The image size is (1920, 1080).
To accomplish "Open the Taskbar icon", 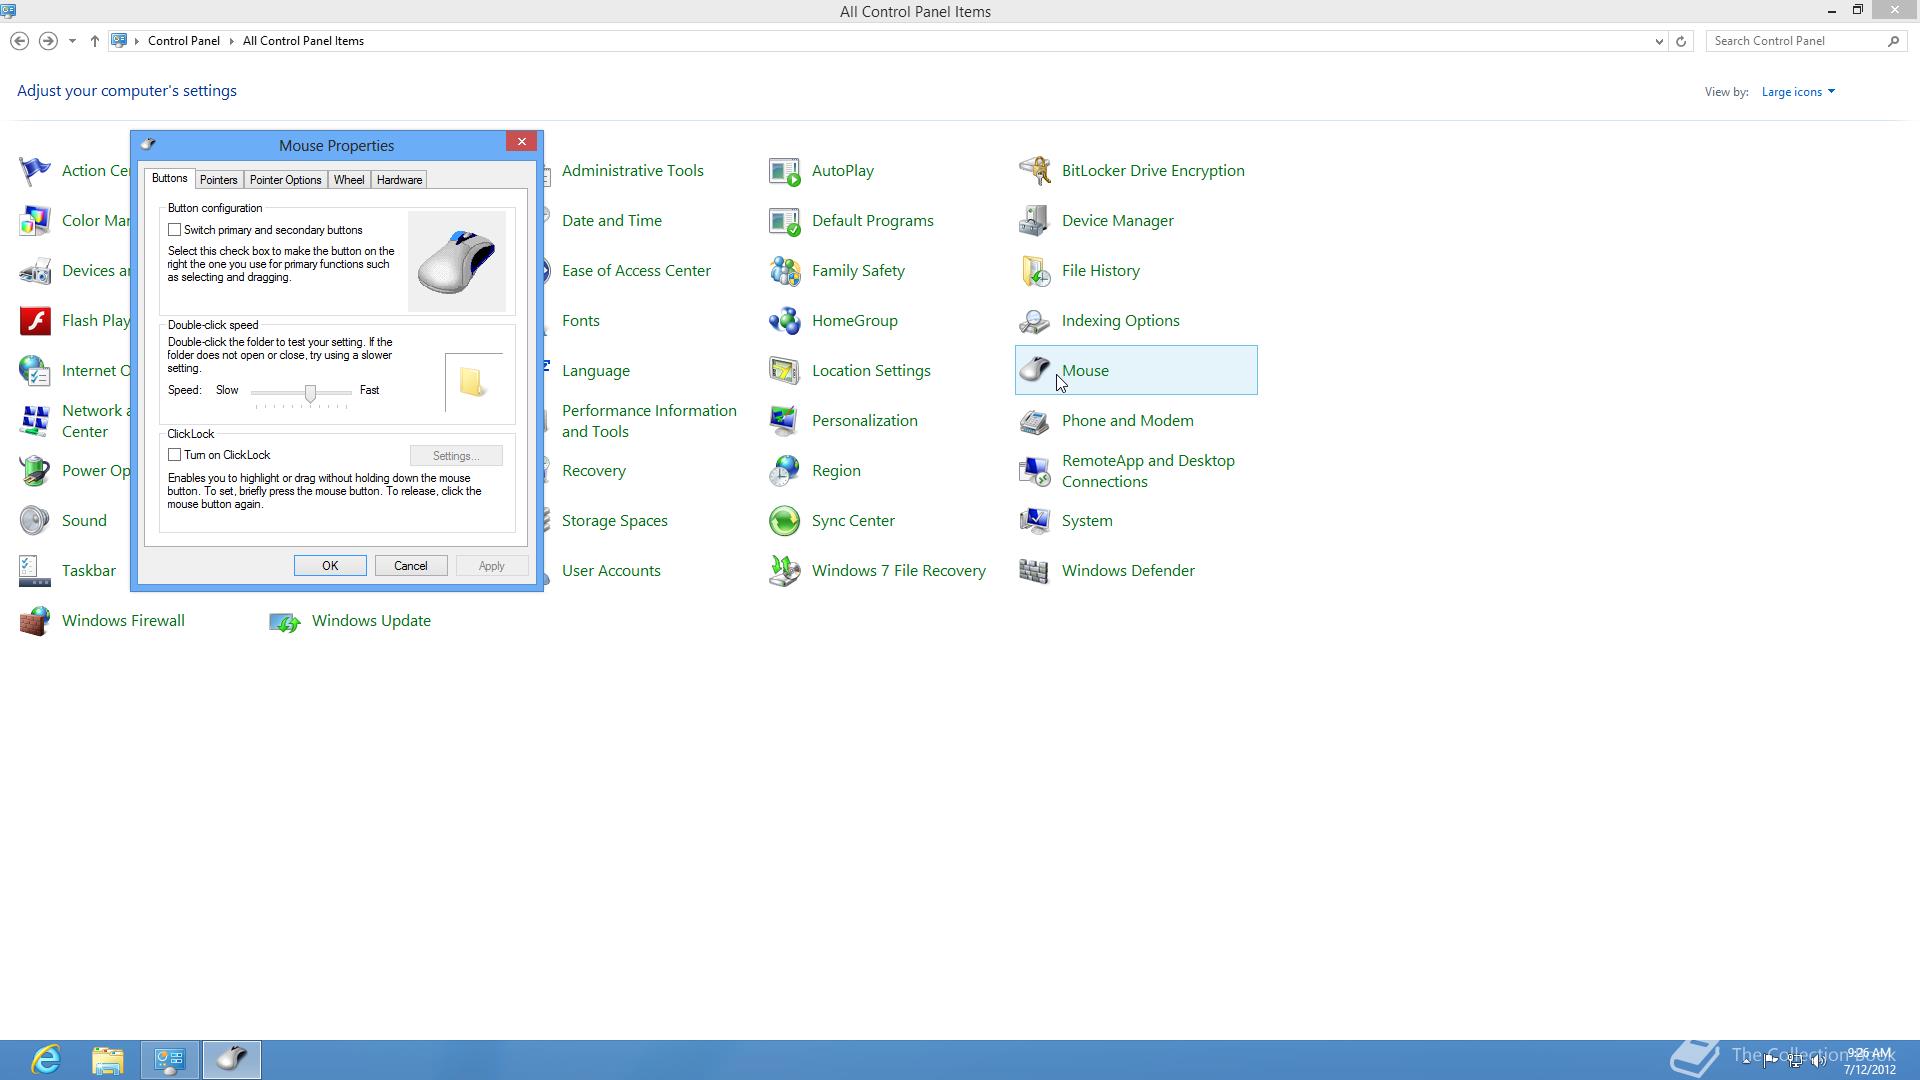I will [x=34, y=571].
